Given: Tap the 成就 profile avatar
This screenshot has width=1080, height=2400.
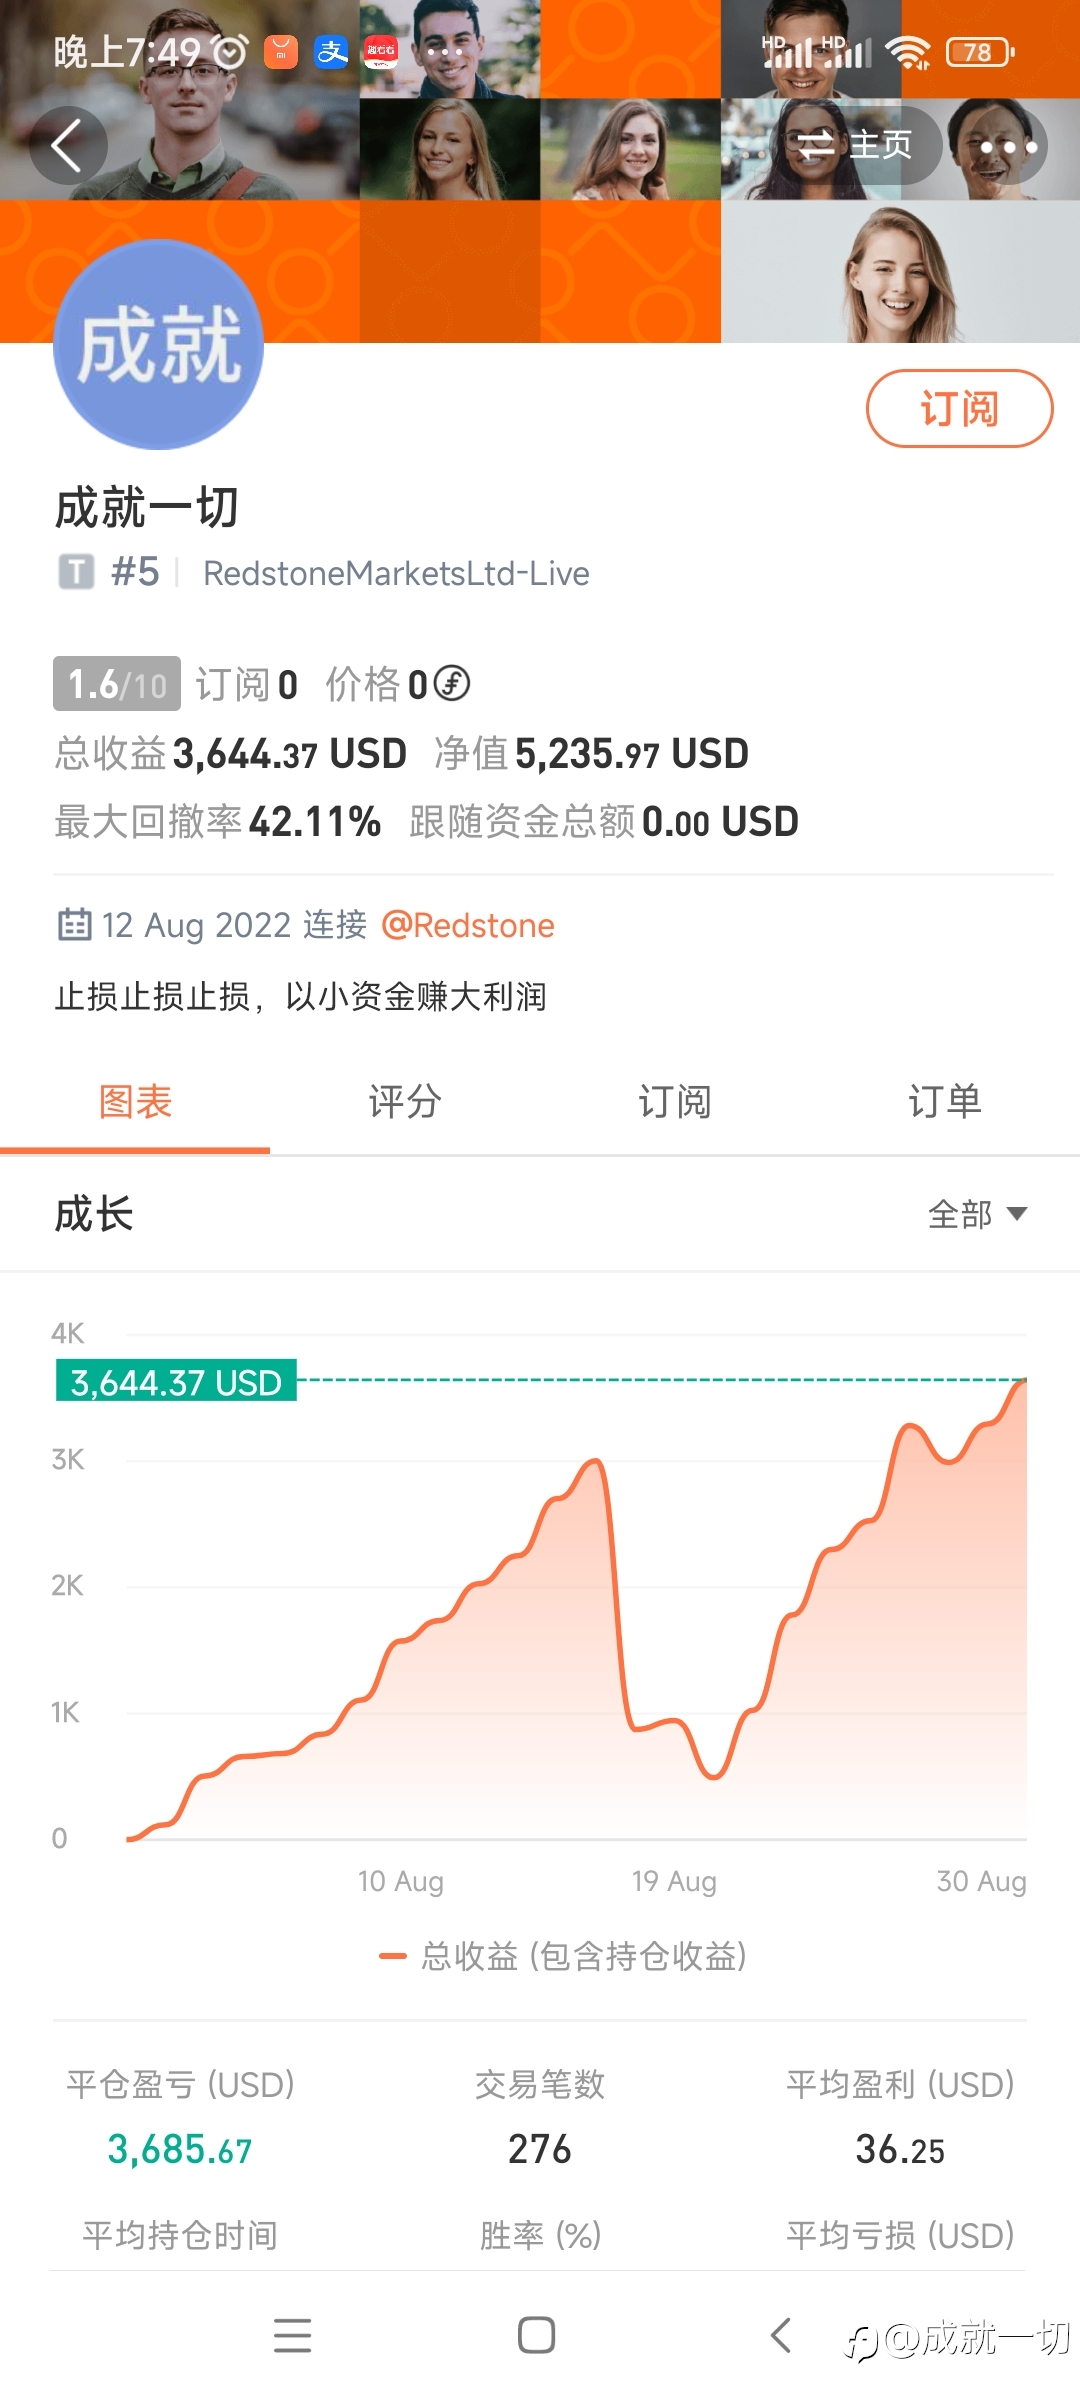Looking at the screenshot, I should click(x=158, y=345).
